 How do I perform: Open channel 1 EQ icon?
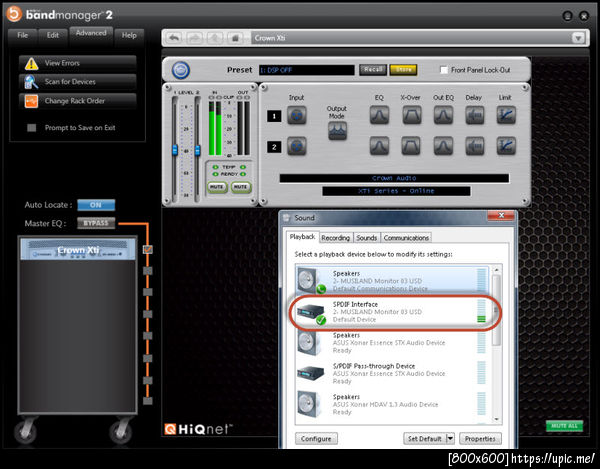[379, 115]
